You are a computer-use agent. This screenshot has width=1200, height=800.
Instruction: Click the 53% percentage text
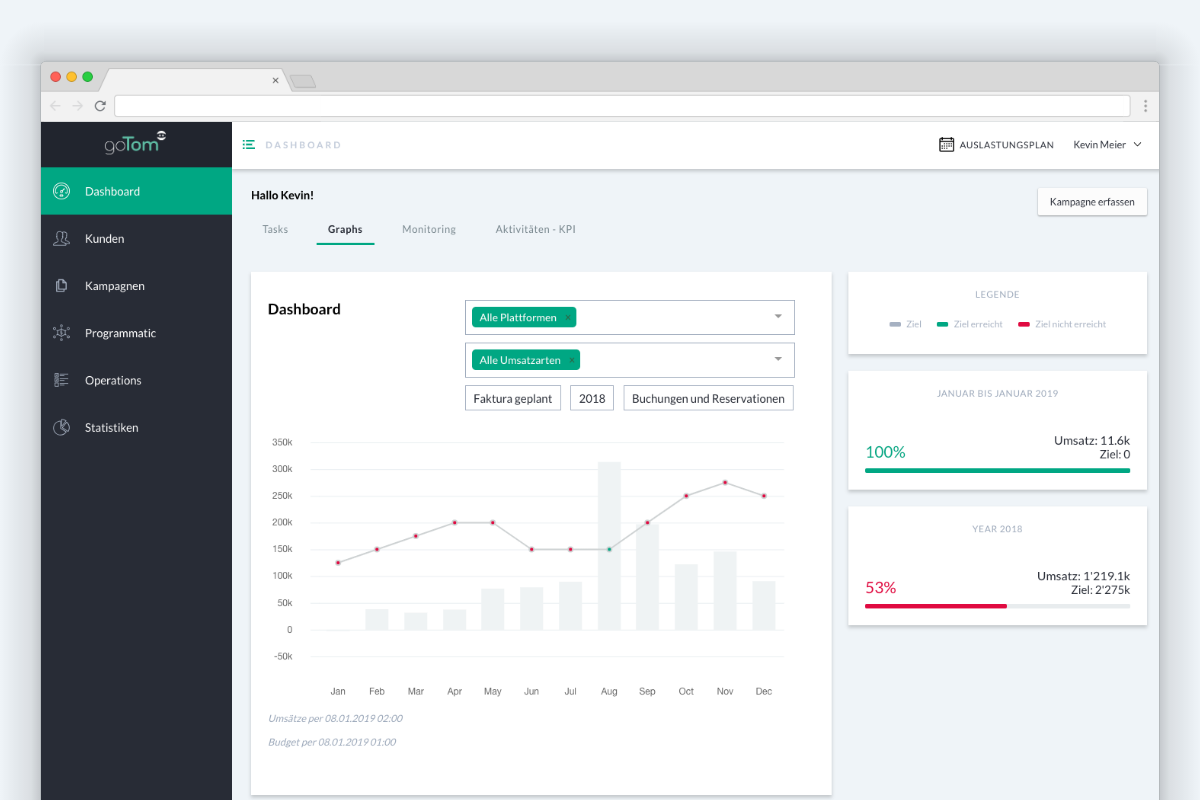[880, 588]
